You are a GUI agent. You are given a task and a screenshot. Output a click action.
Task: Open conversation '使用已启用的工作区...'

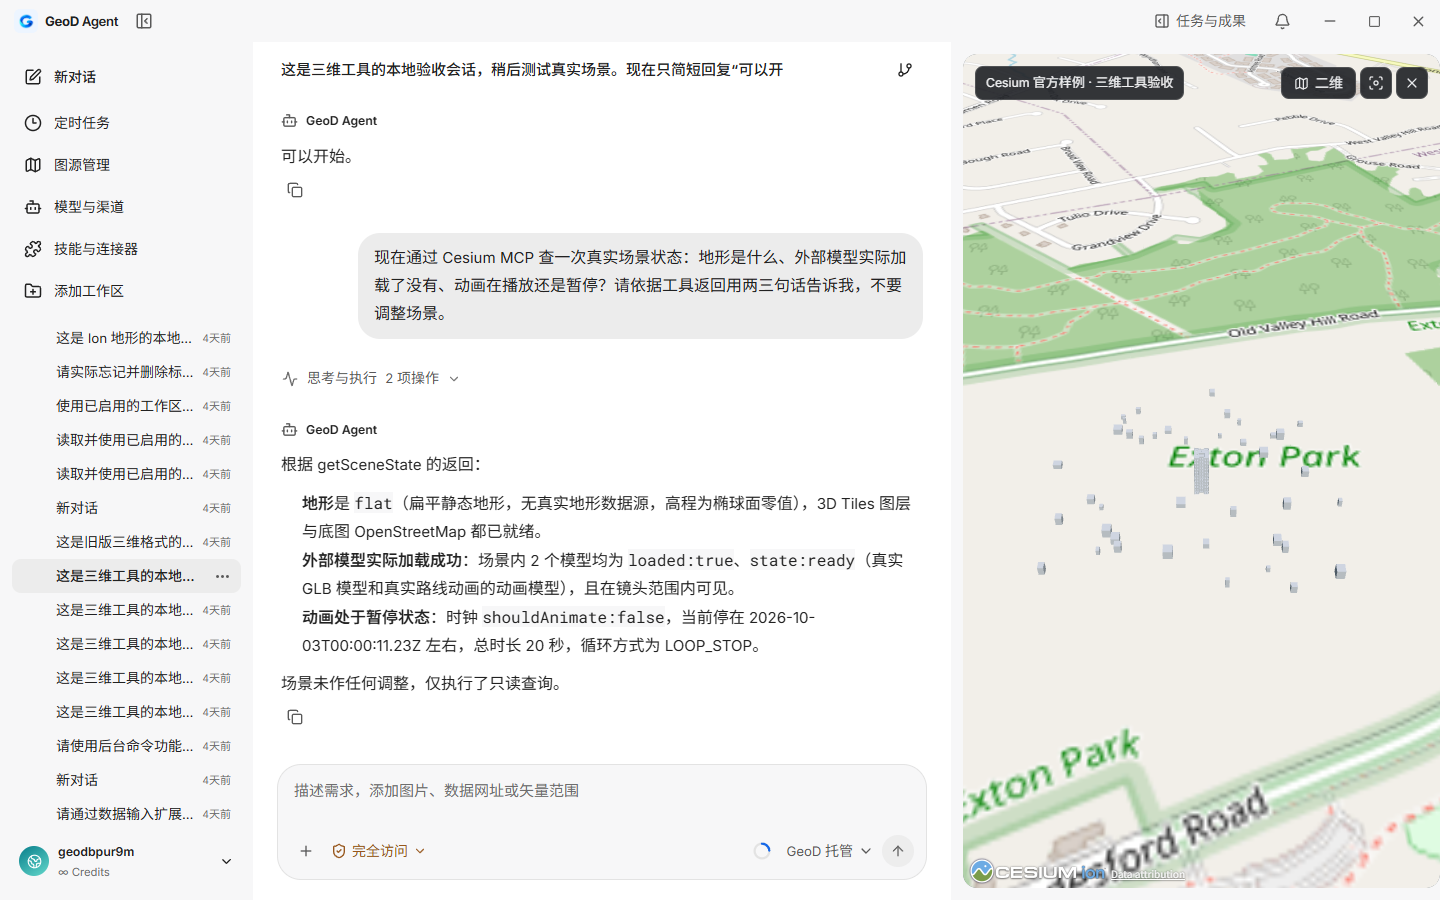click(126, 406)
